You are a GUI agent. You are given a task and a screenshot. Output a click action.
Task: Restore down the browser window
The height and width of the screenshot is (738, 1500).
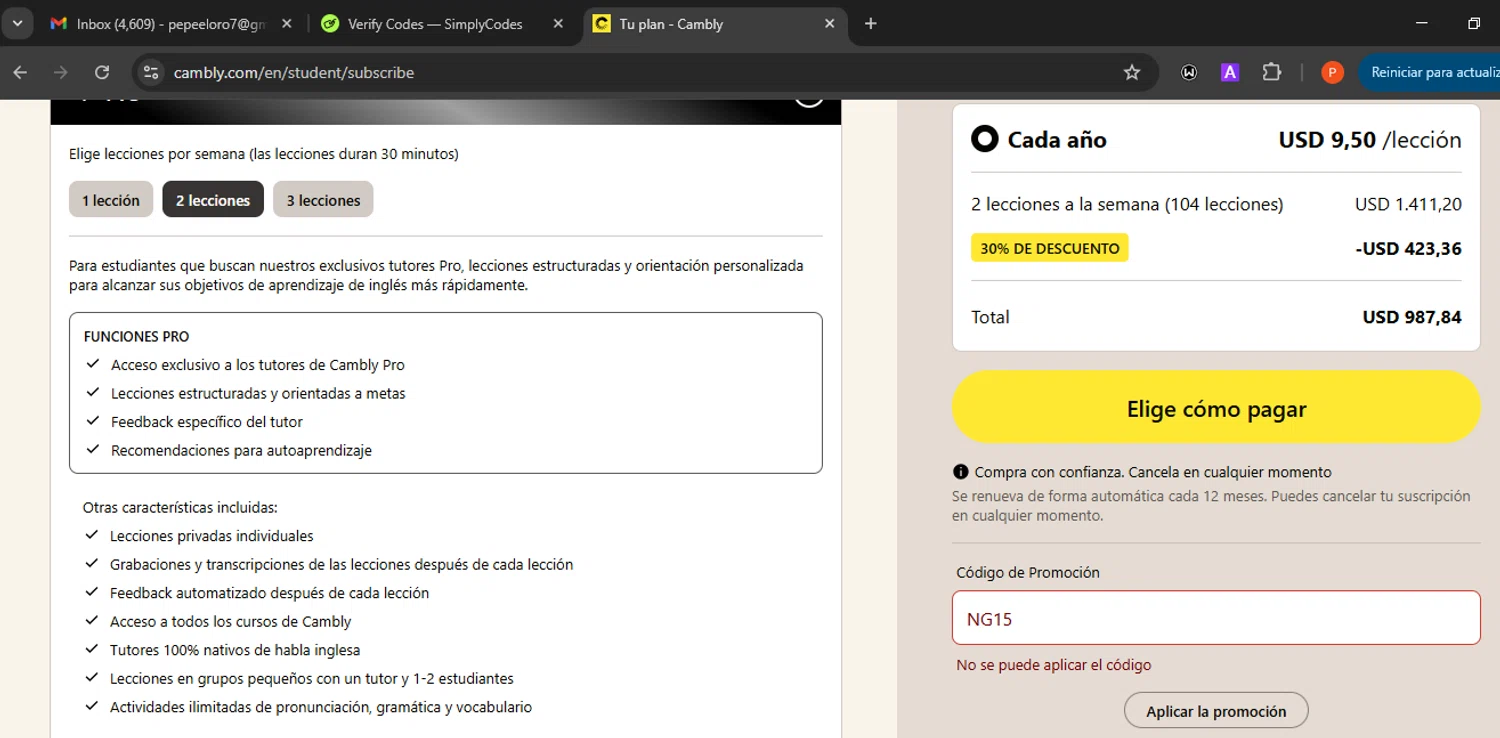point(1473,24)
